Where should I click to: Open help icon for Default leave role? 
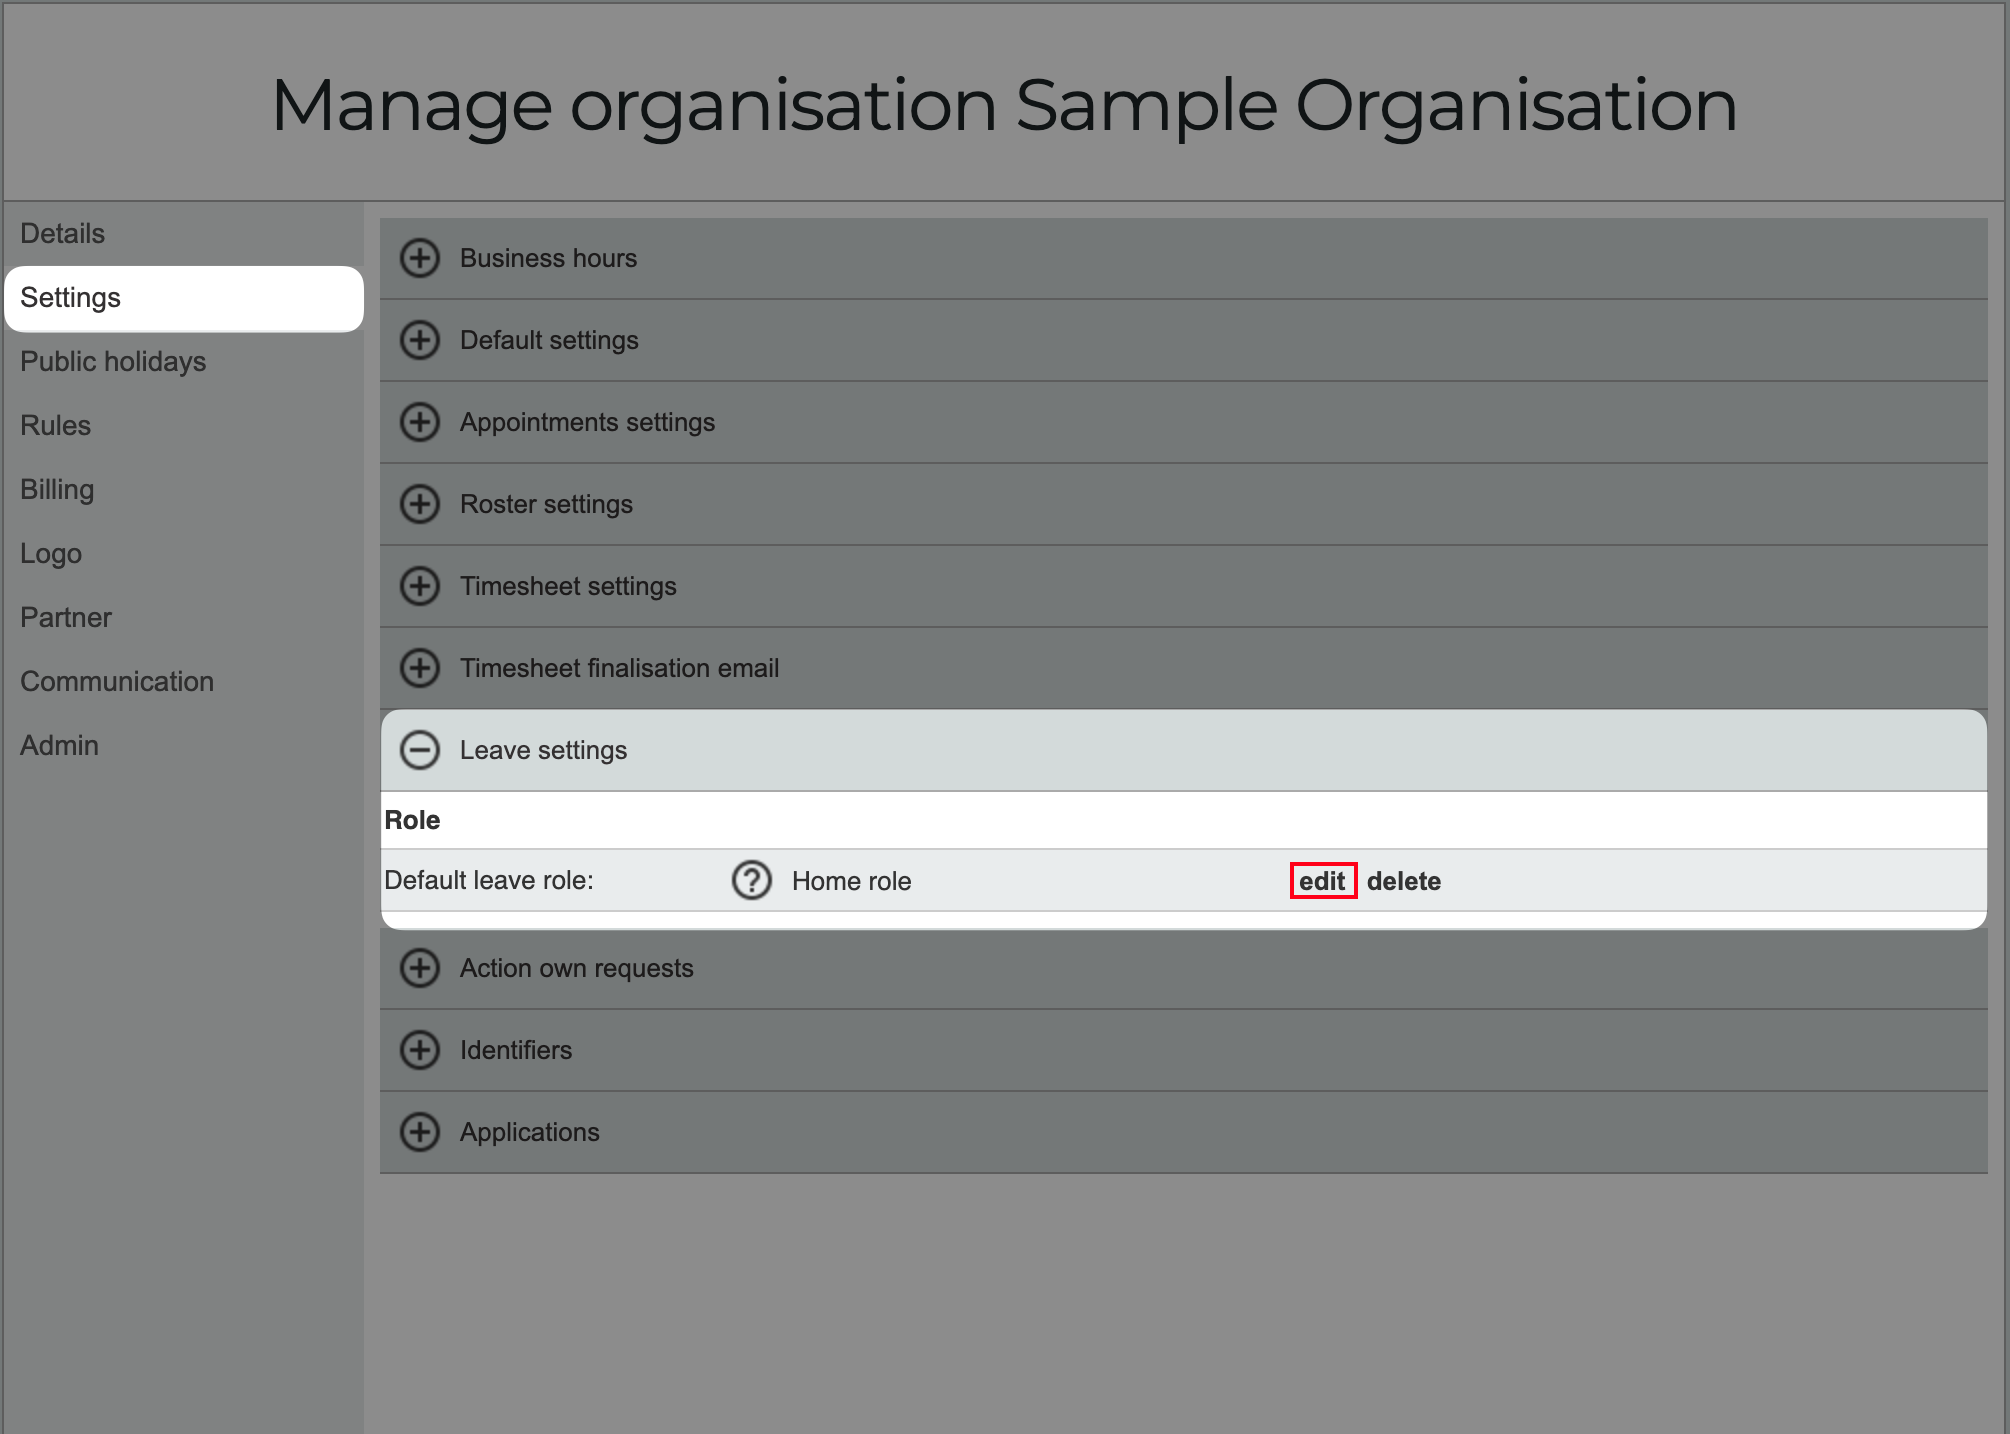[x=752, y=880]
